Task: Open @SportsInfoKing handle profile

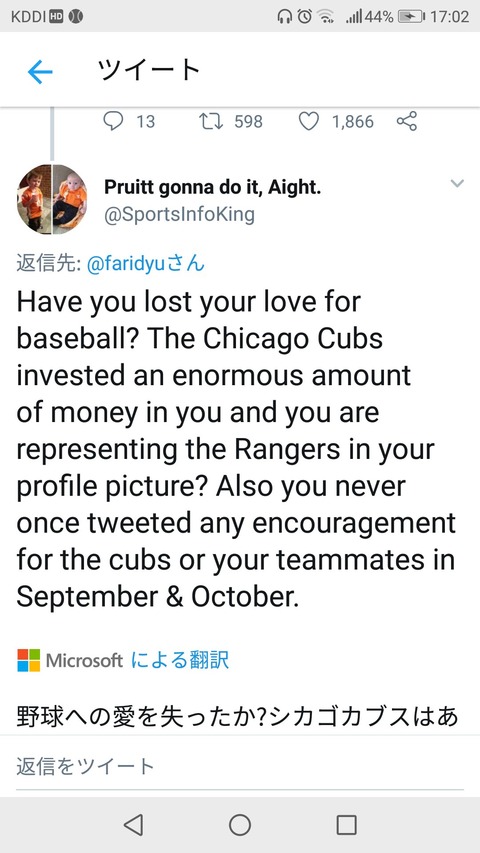Action: click(x=179, y=214)
